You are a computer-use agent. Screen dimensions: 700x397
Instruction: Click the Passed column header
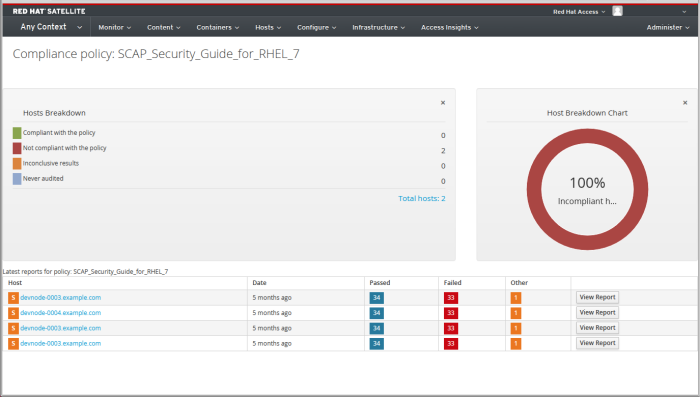380,283
